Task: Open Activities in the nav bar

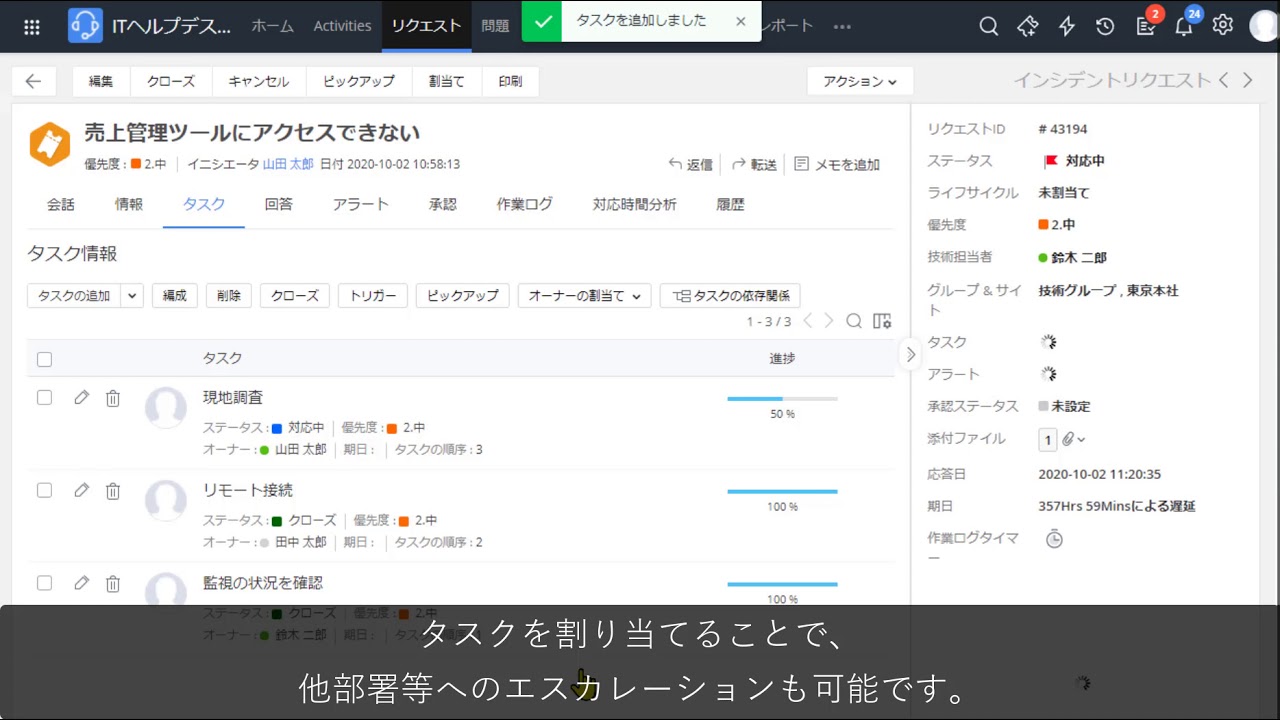Action: tap(342, 26)
